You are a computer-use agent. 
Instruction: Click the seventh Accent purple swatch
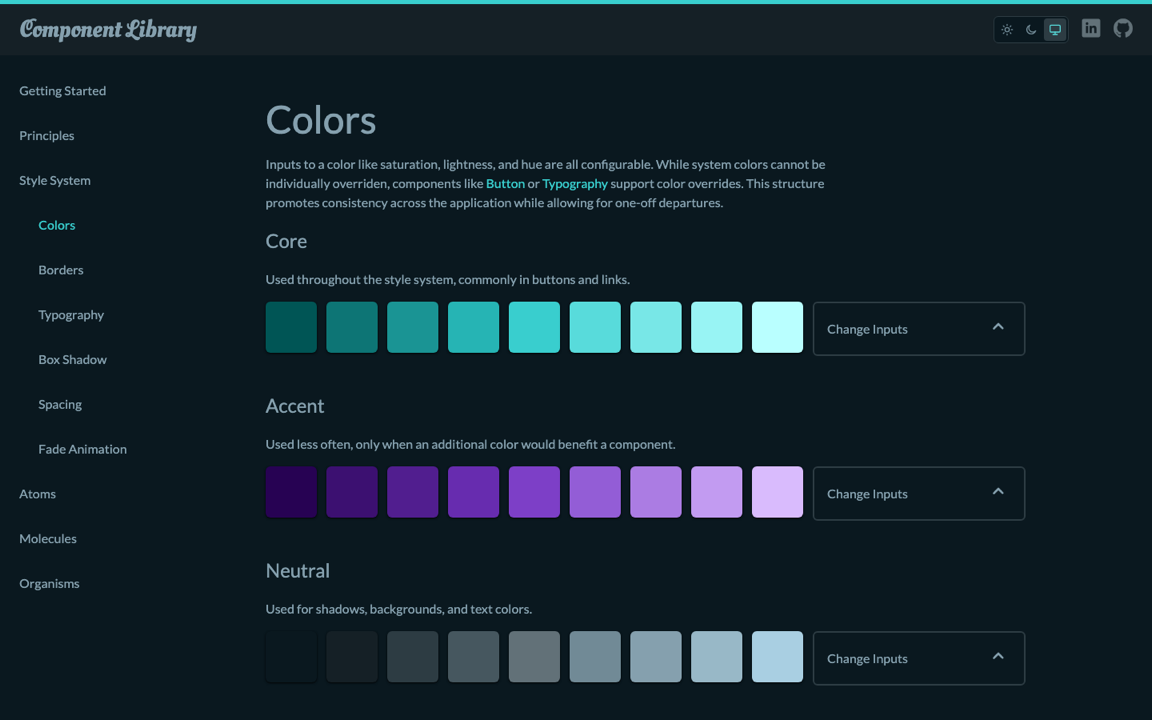pyautogui.click(x=656, y=492)
